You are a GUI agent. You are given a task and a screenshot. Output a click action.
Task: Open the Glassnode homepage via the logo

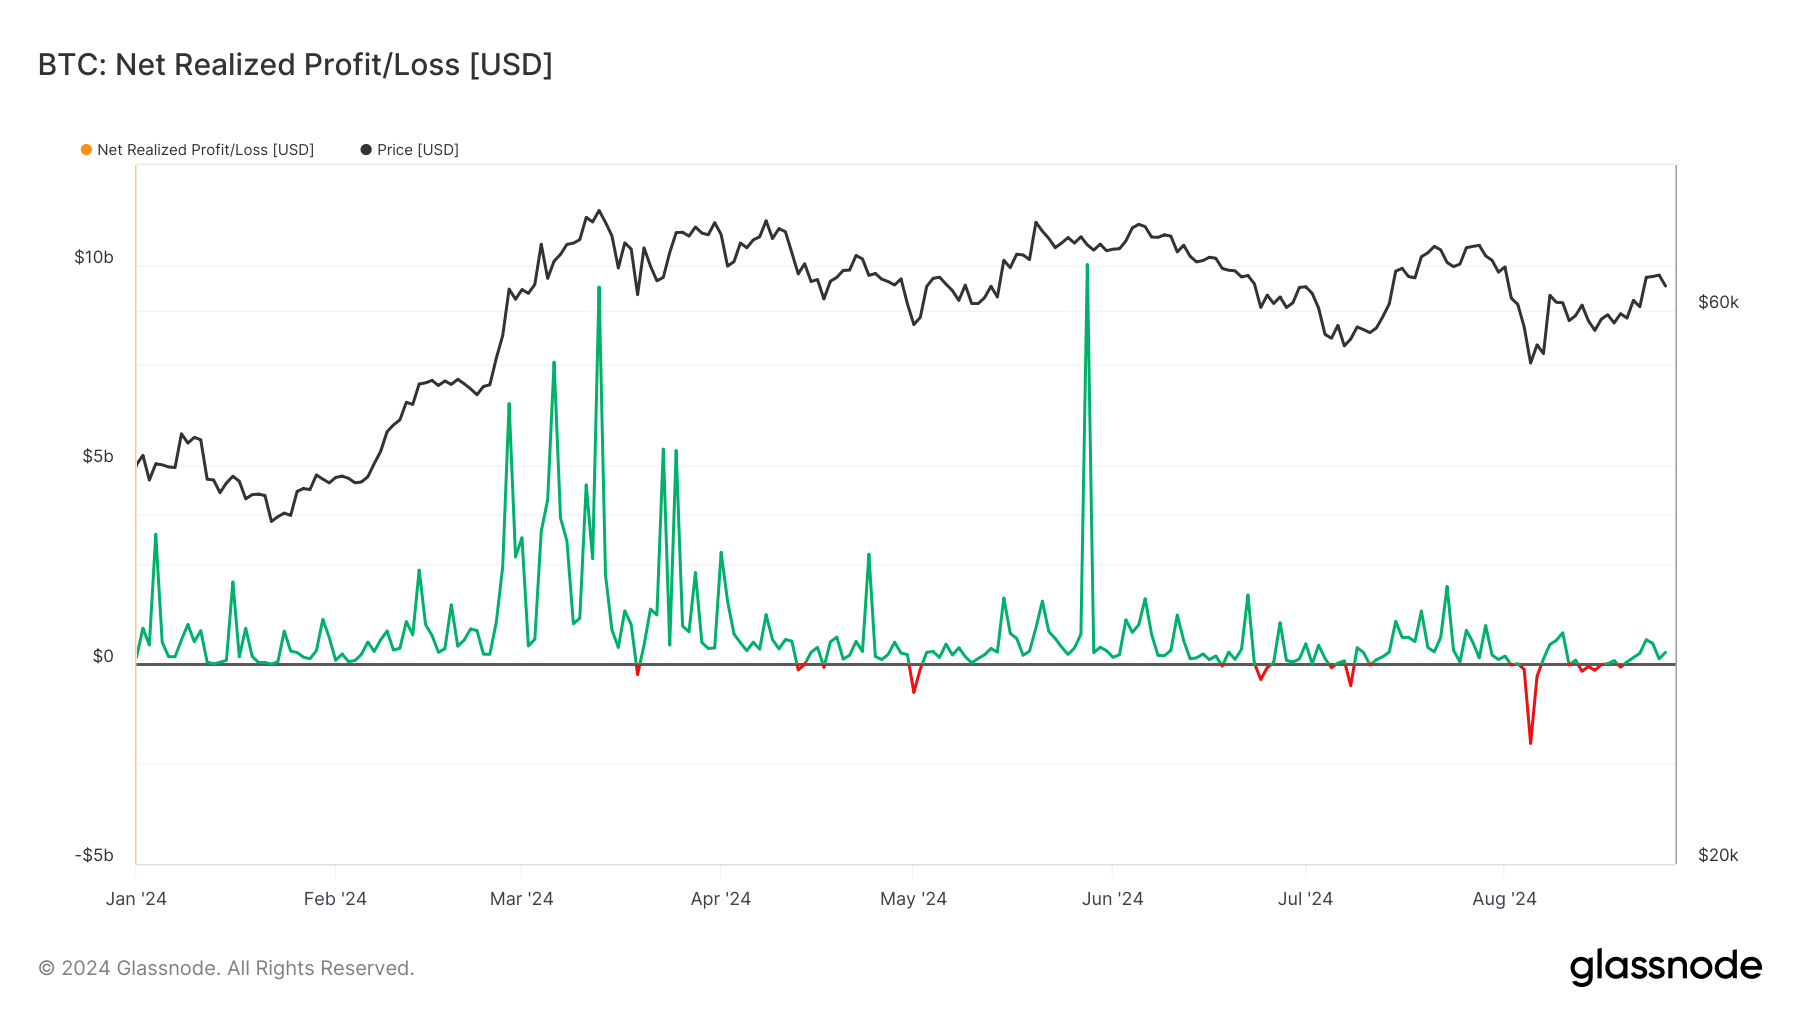1666,966
